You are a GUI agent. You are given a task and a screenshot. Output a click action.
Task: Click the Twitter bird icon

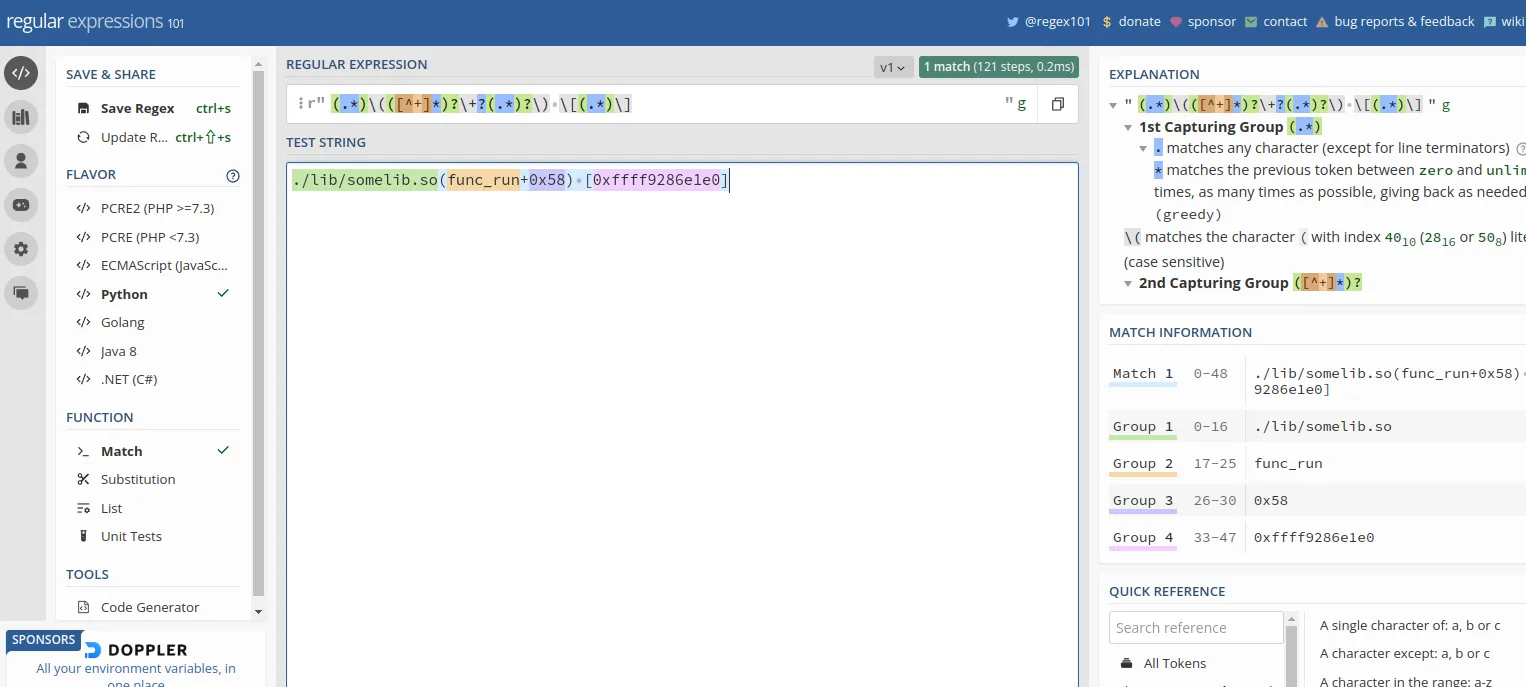tap(1012, 21)
